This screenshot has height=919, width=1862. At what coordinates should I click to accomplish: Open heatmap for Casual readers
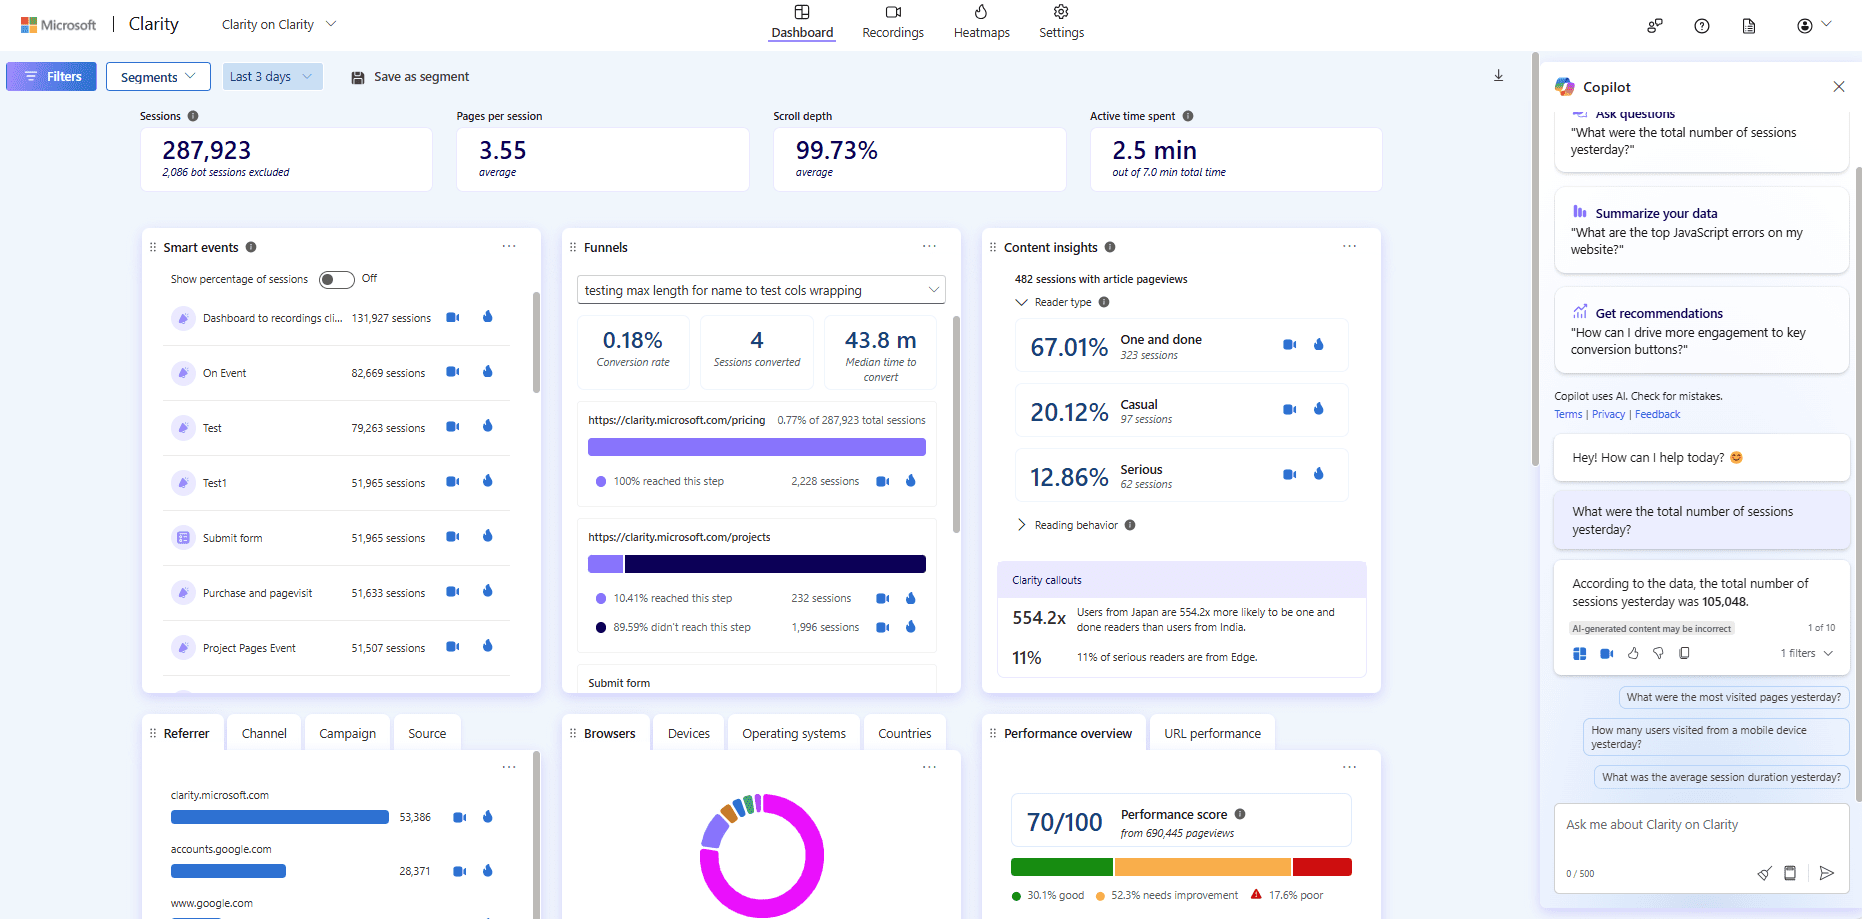click(1319, 409)
